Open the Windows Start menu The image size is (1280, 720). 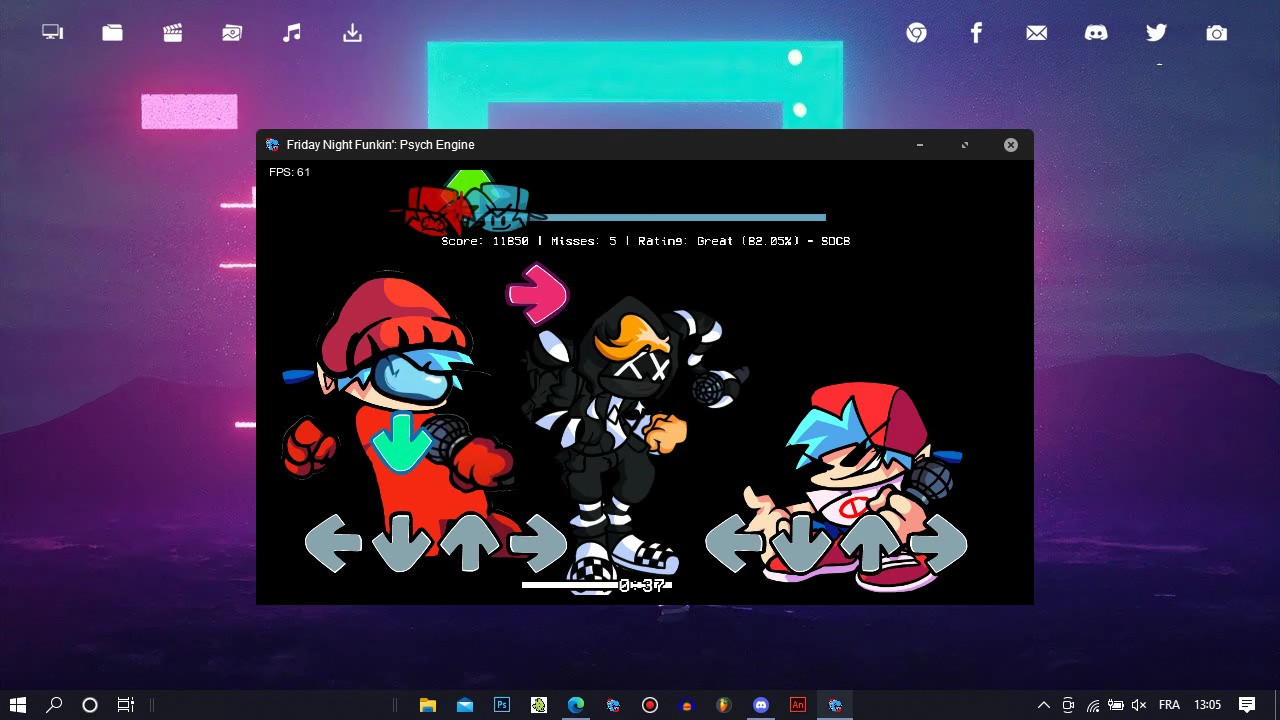(18, 705)
